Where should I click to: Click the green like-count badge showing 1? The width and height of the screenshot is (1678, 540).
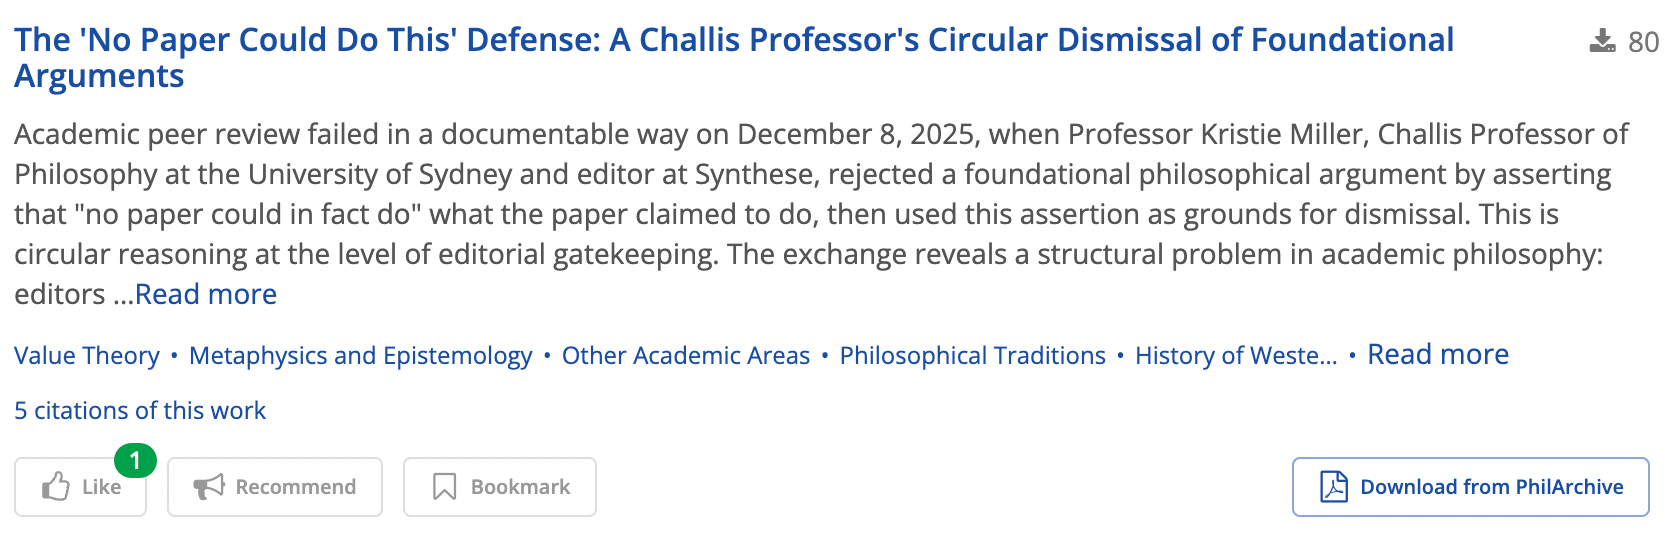point(135,461)
